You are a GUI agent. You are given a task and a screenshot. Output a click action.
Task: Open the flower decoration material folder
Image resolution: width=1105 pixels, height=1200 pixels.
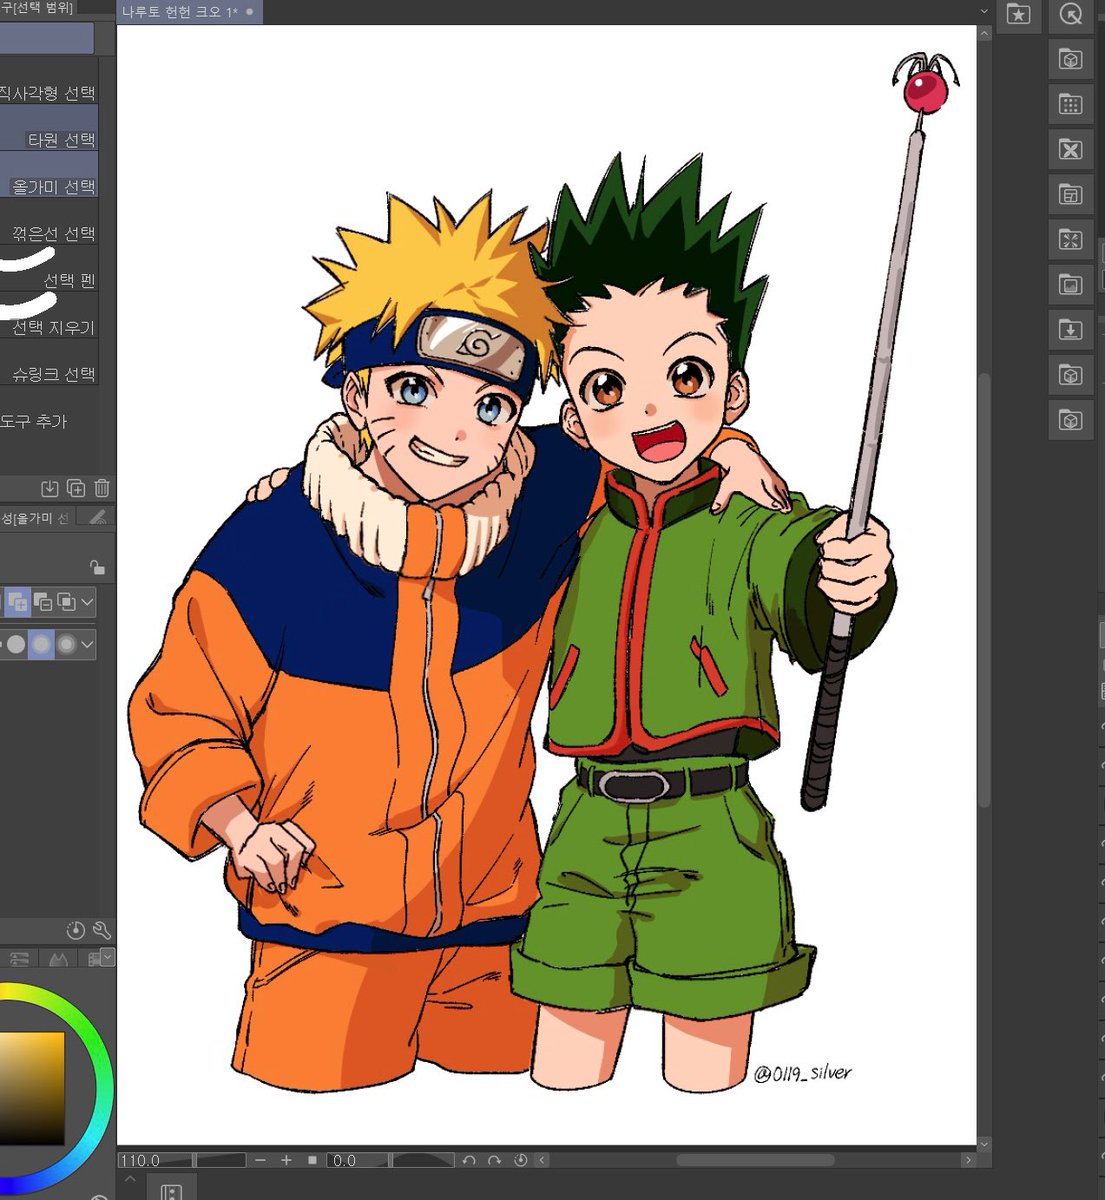[1071, 150]
